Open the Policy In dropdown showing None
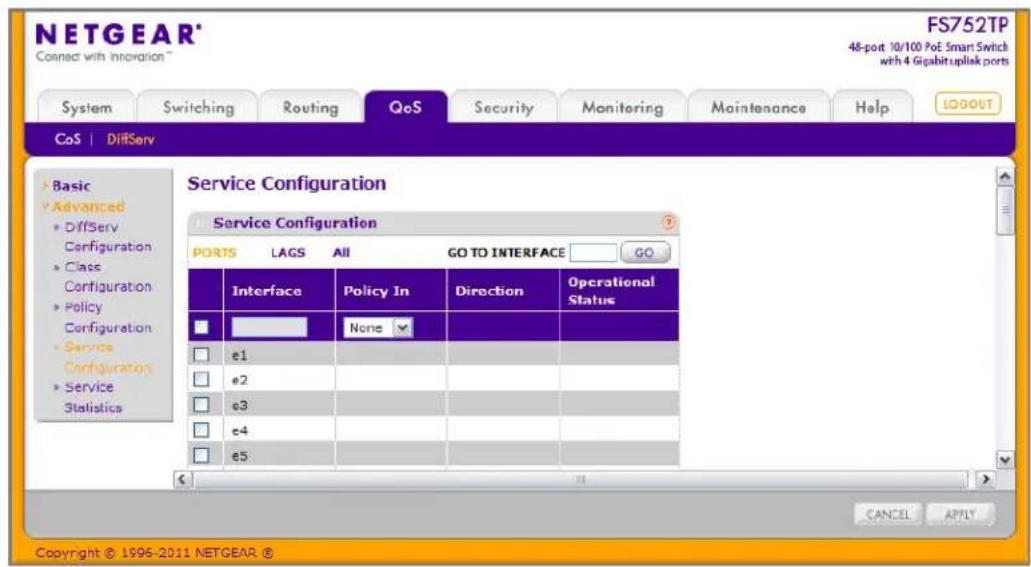1031x567 pixels. point(378,328)
